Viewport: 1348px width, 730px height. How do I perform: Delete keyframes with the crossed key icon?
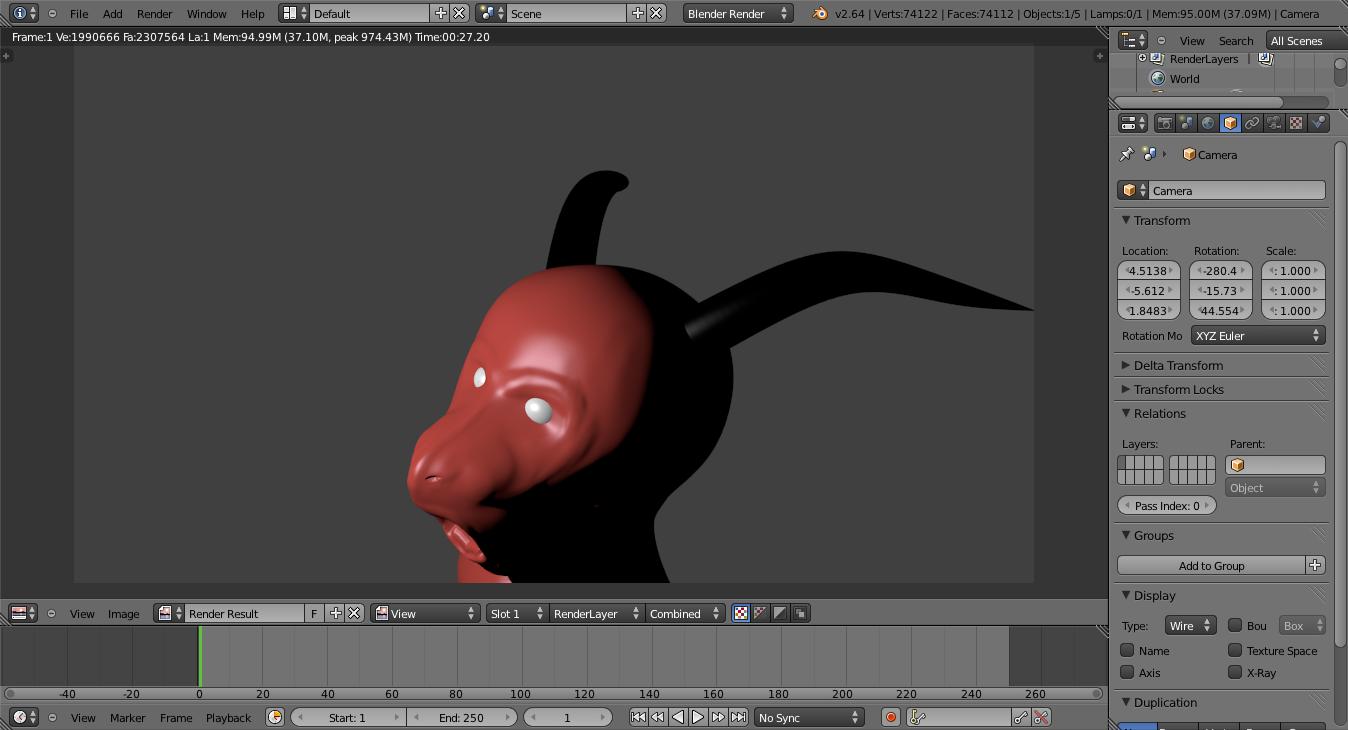point(1041,717)
